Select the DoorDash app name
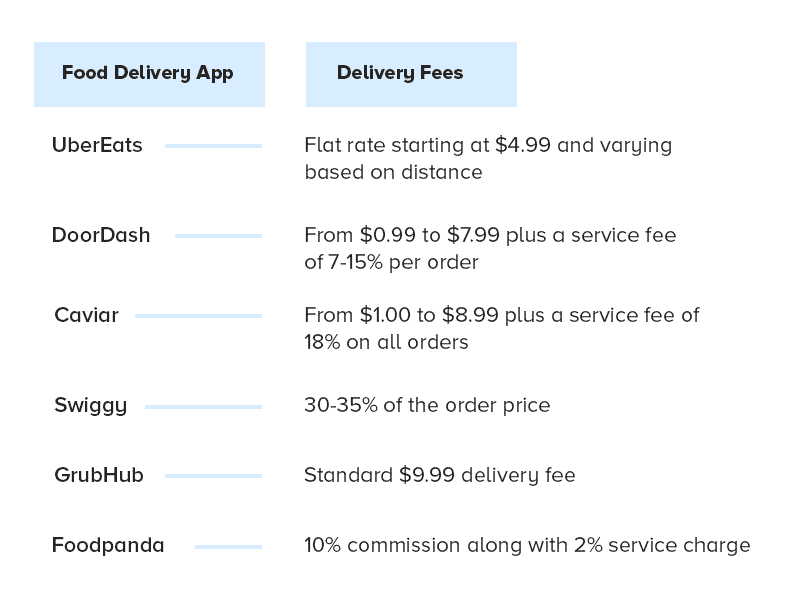797x599 pixels. pyautogui.click(x=101, y=235)
